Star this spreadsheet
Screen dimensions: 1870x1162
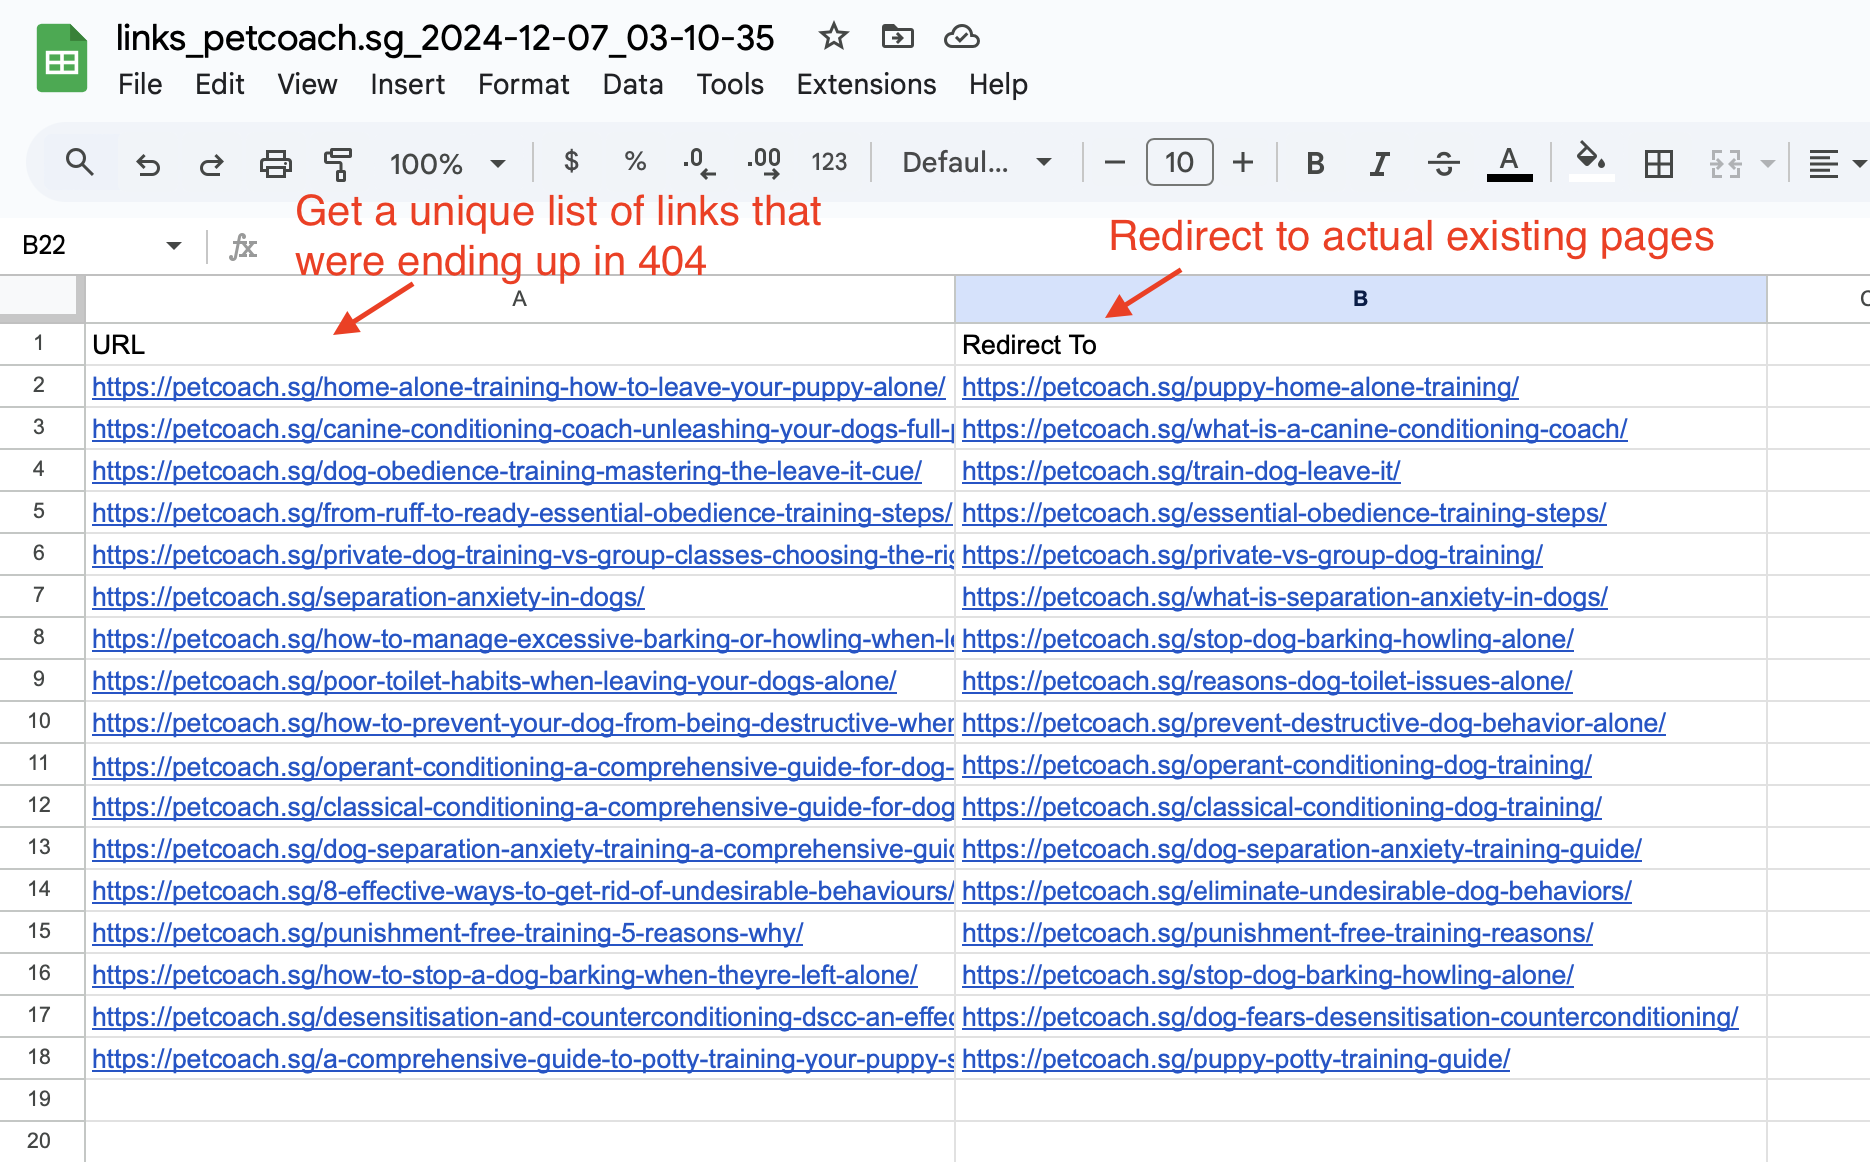coord(833,37)
